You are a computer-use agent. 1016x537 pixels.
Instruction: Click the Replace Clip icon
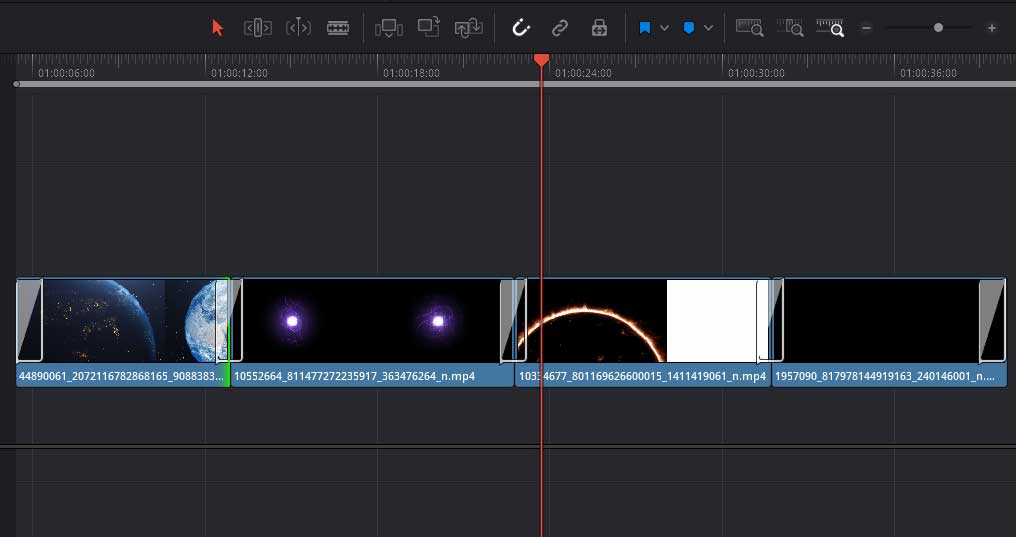pos(468,28)
